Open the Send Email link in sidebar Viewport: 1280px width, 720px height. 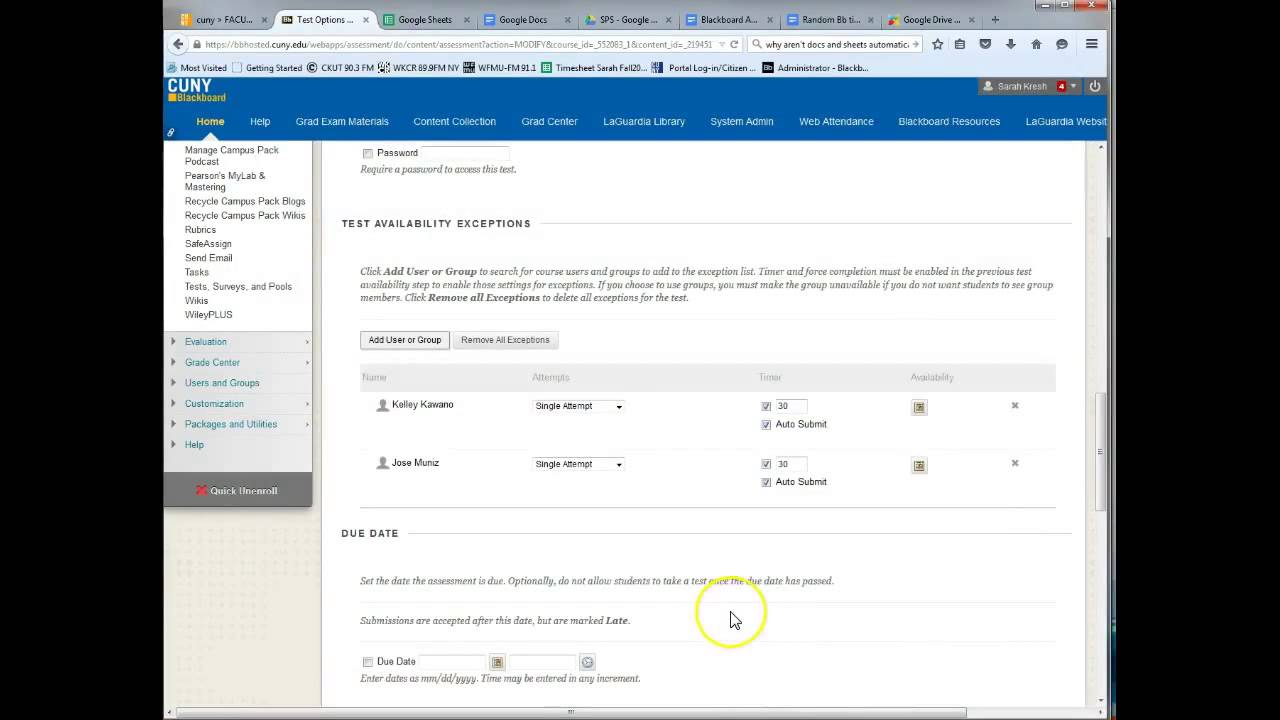tap(209, 258)
